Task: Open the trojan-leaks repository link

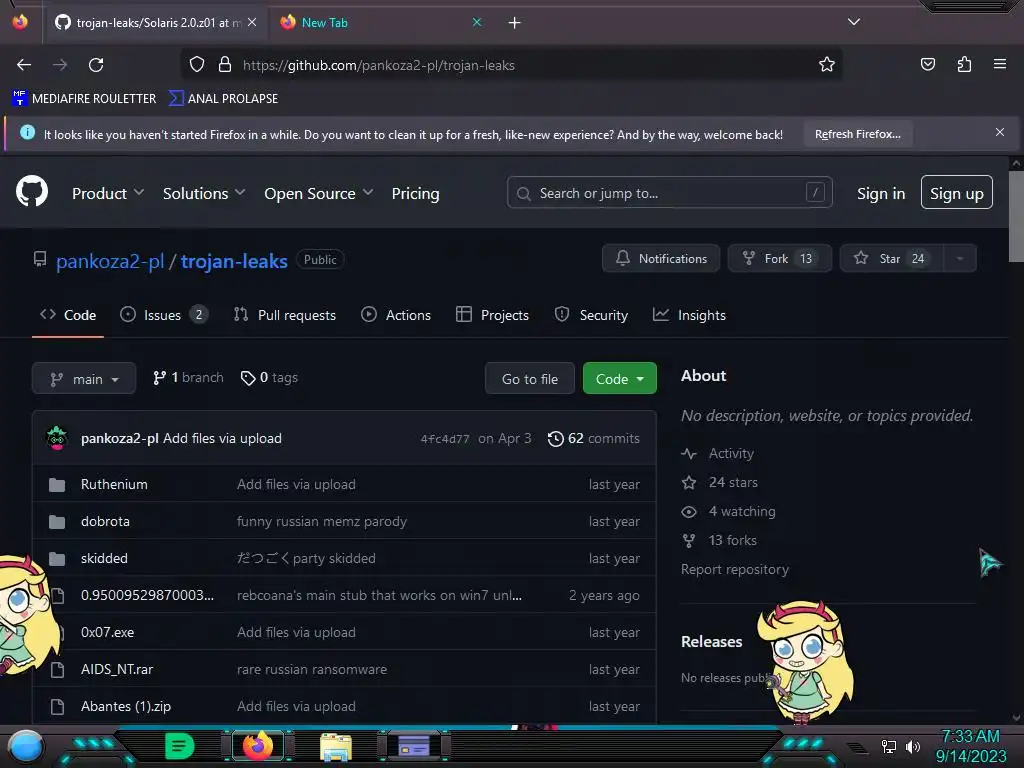Action: tap(234, 261)
